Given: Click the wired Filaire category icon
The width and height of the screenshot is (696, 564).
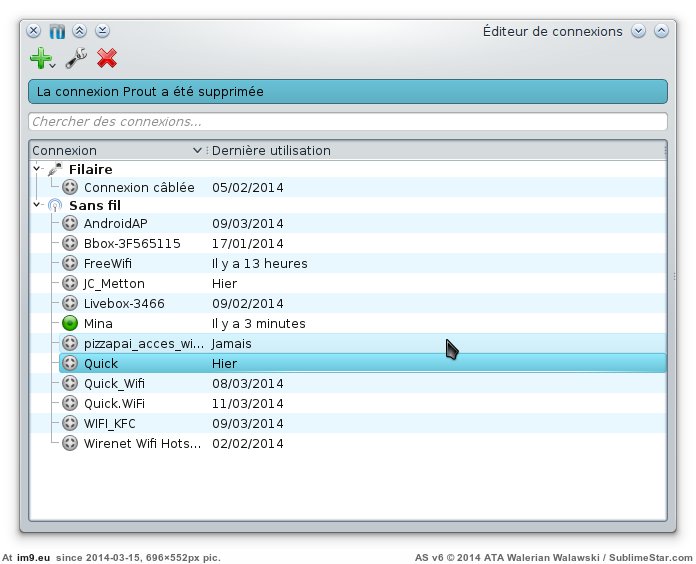Looking at the screenshot, I should 55,169.
